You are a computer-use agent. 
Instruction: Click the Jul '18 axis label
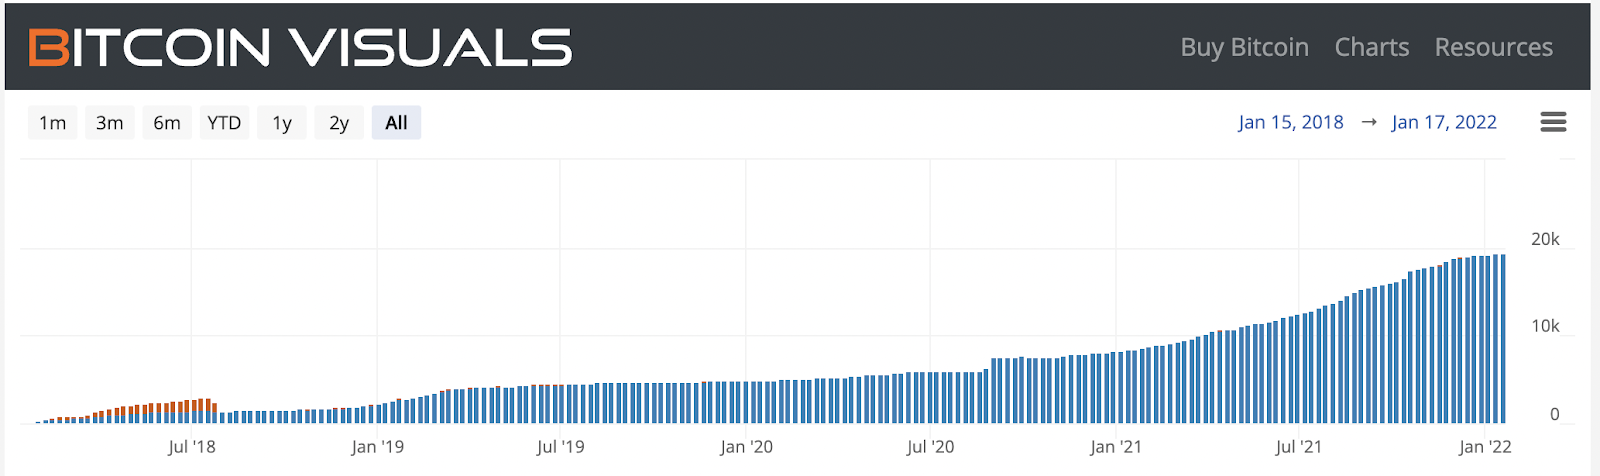192,447
